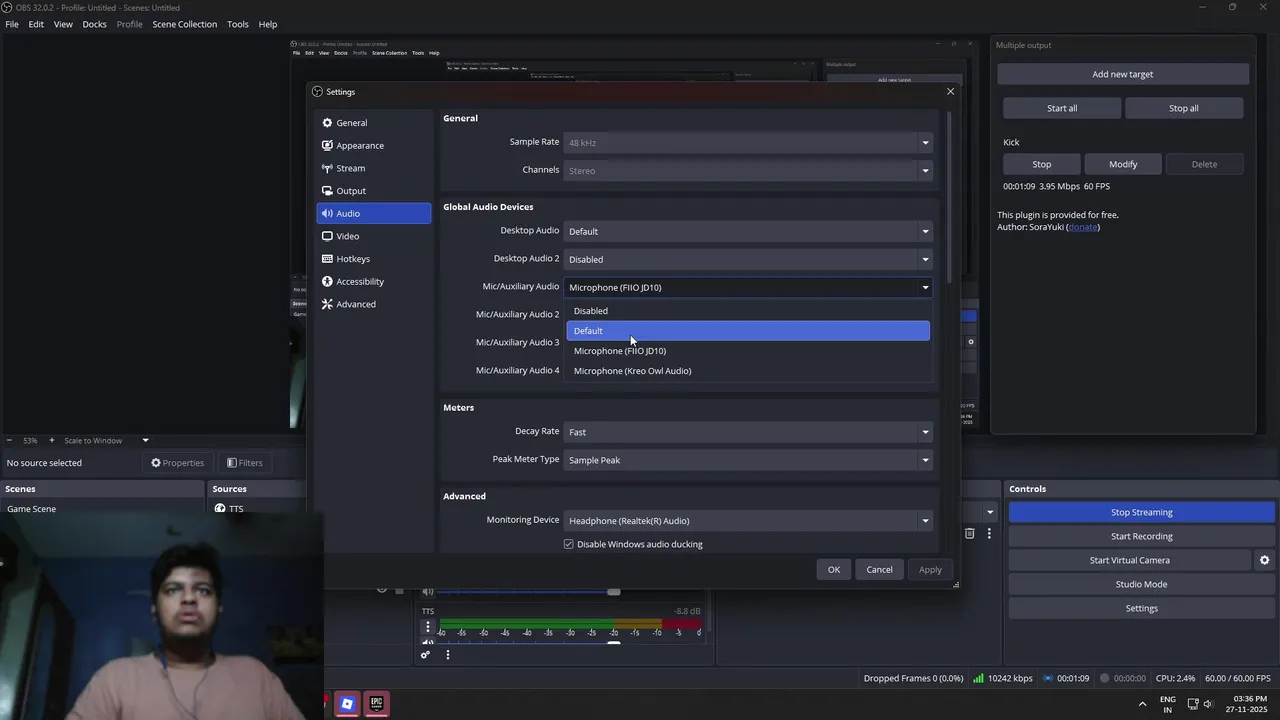Viewport: 1280px width, 720px height.
Task: Close the Settings dialog
Action: tap(950, 92)
